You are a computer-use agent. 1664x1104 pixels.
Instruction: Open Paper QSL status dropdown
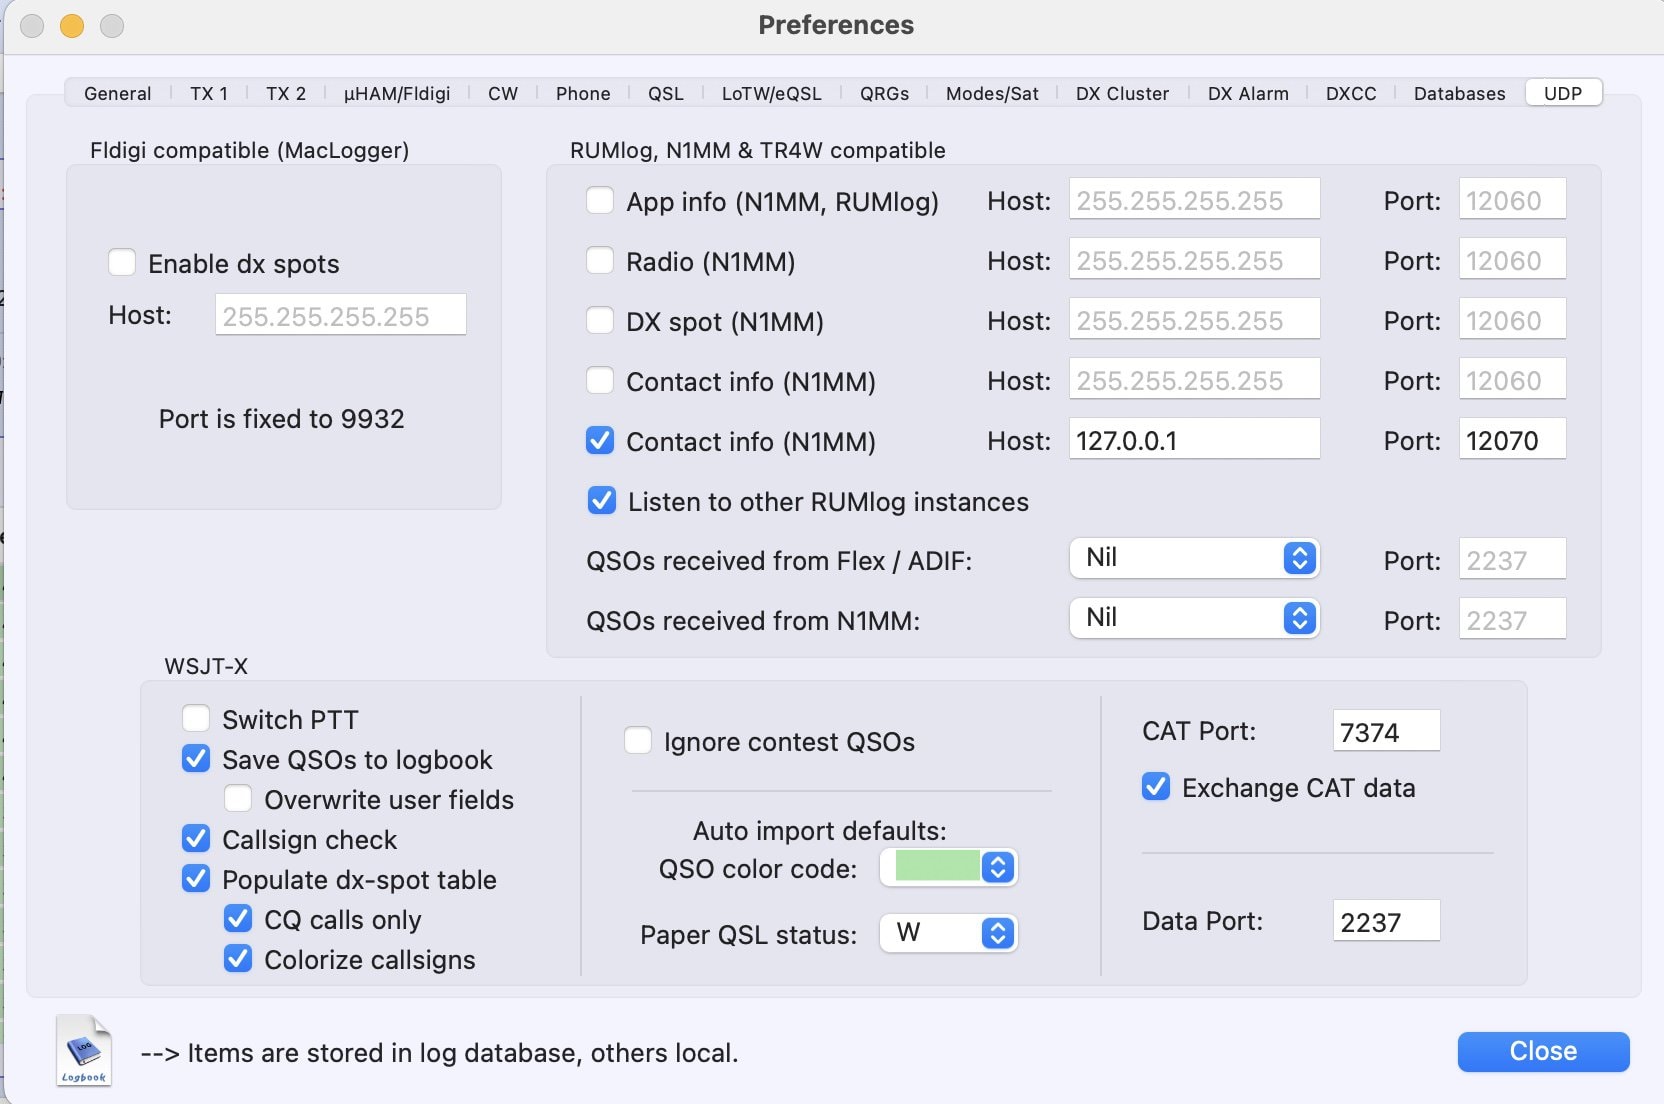(x=948, y=933)
